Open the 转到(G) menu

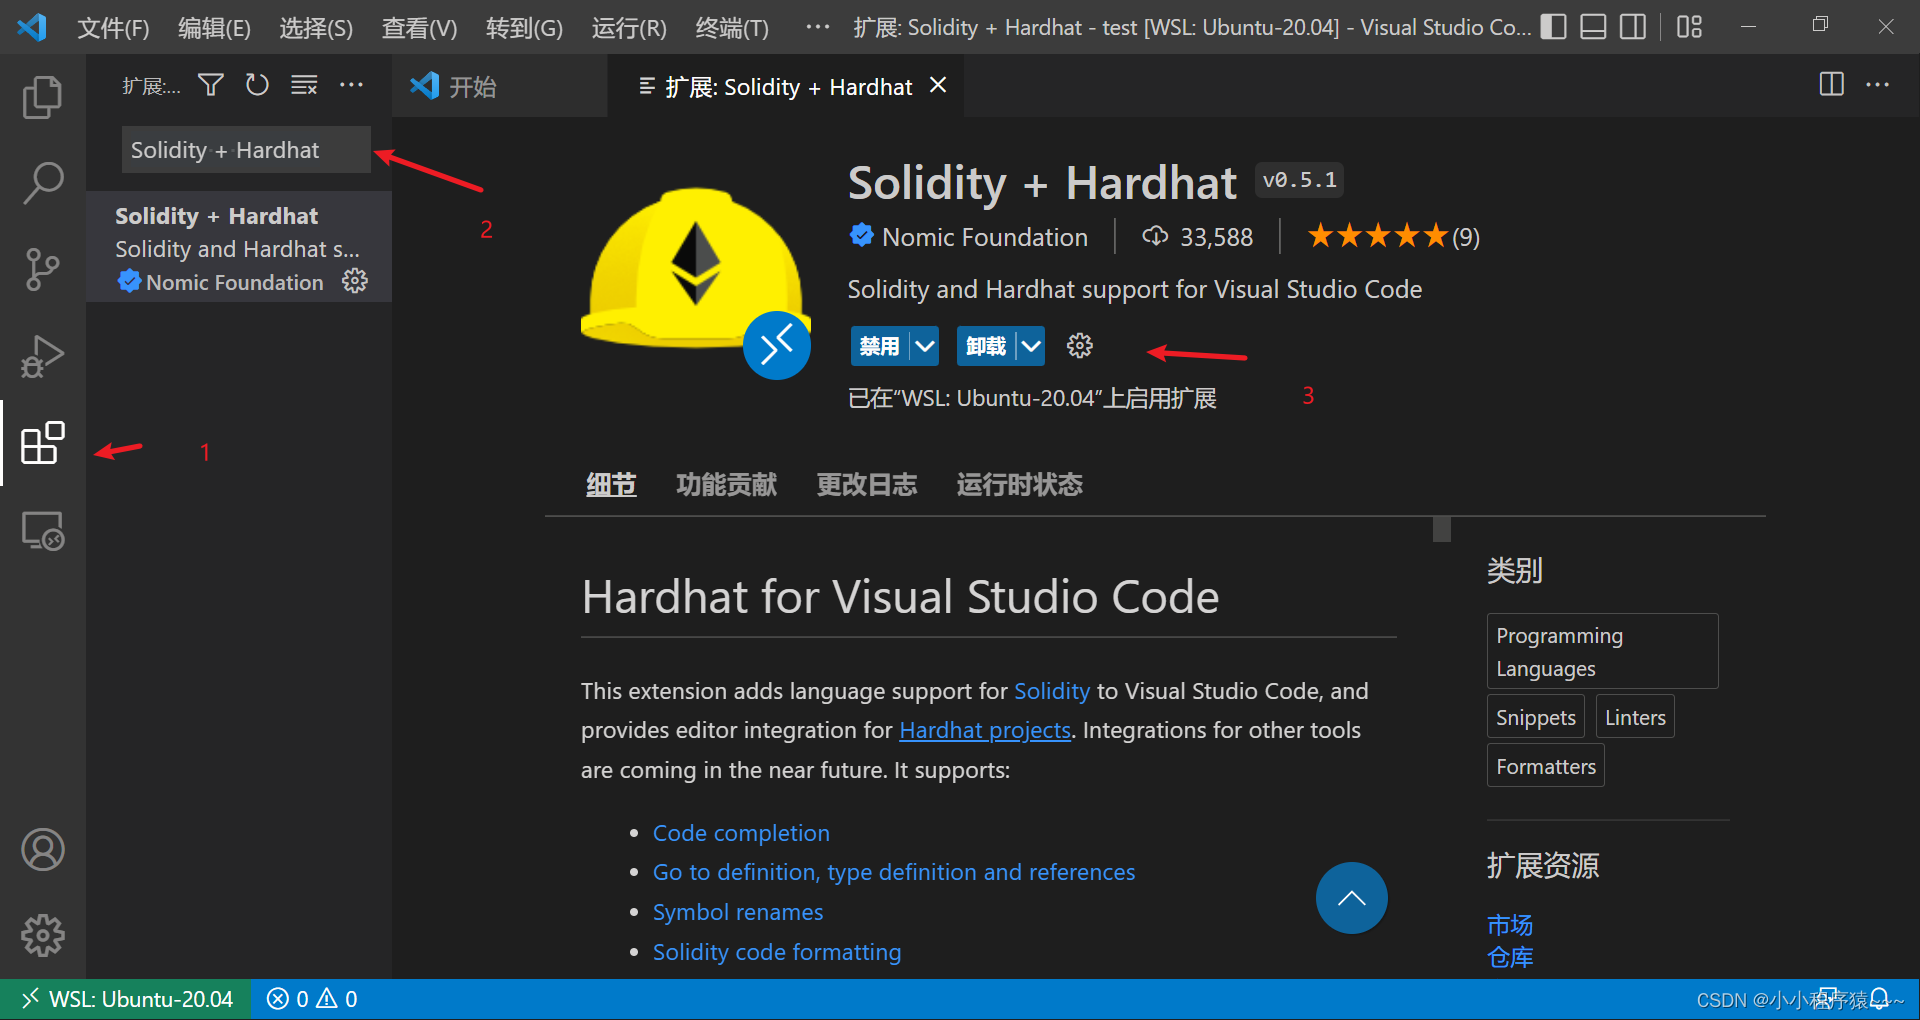(524, 27)
